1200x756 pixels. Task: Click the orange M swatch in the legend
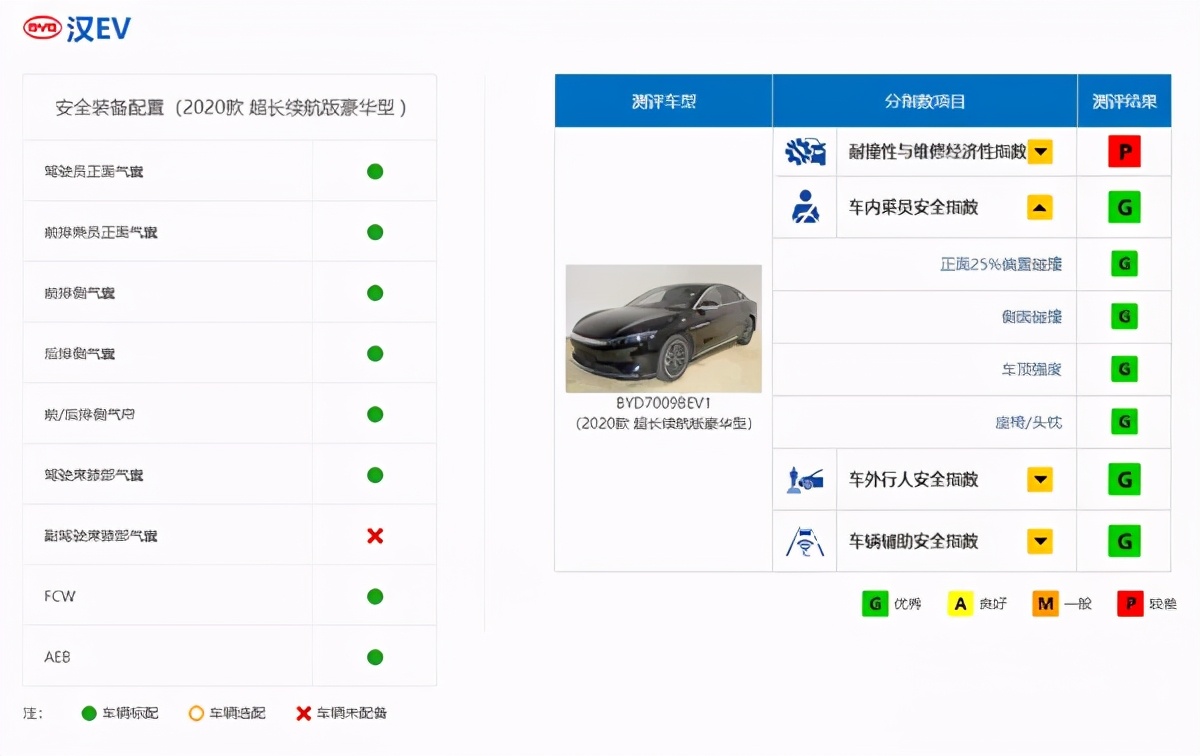[x=1046, y=603]
